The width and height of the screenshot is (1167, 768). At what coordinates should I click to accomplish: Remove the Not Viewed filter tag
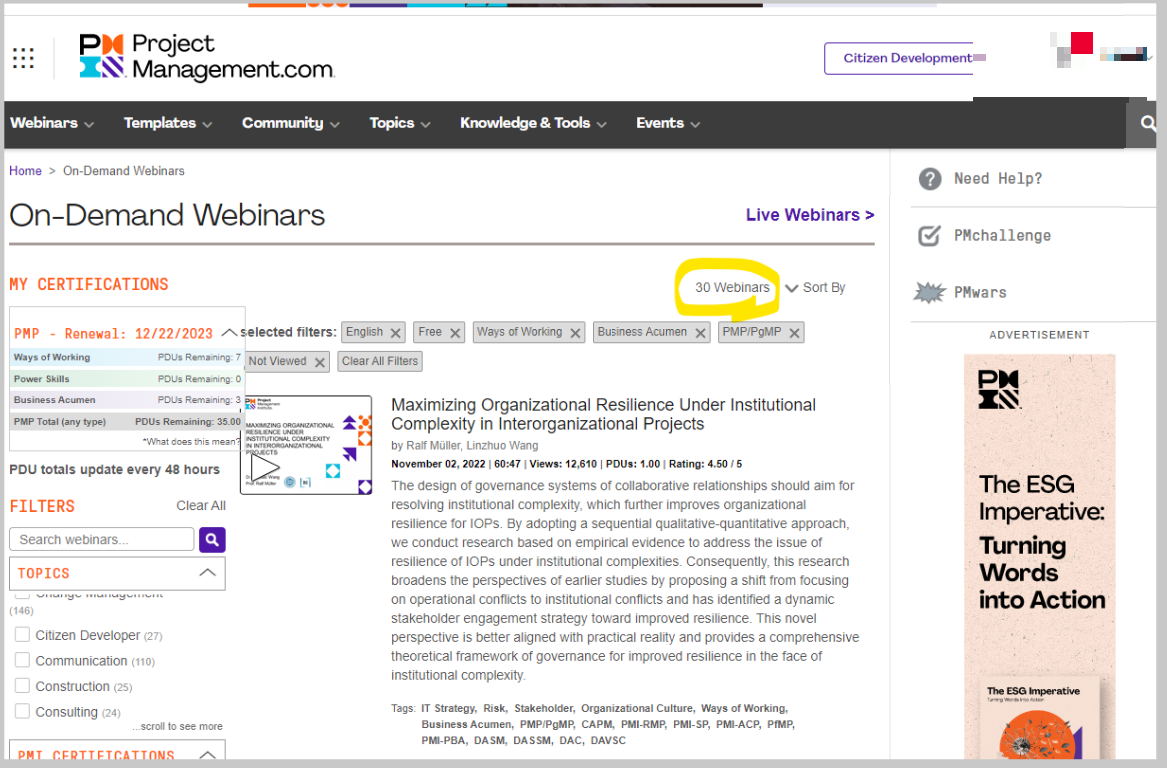coord(320,362)
